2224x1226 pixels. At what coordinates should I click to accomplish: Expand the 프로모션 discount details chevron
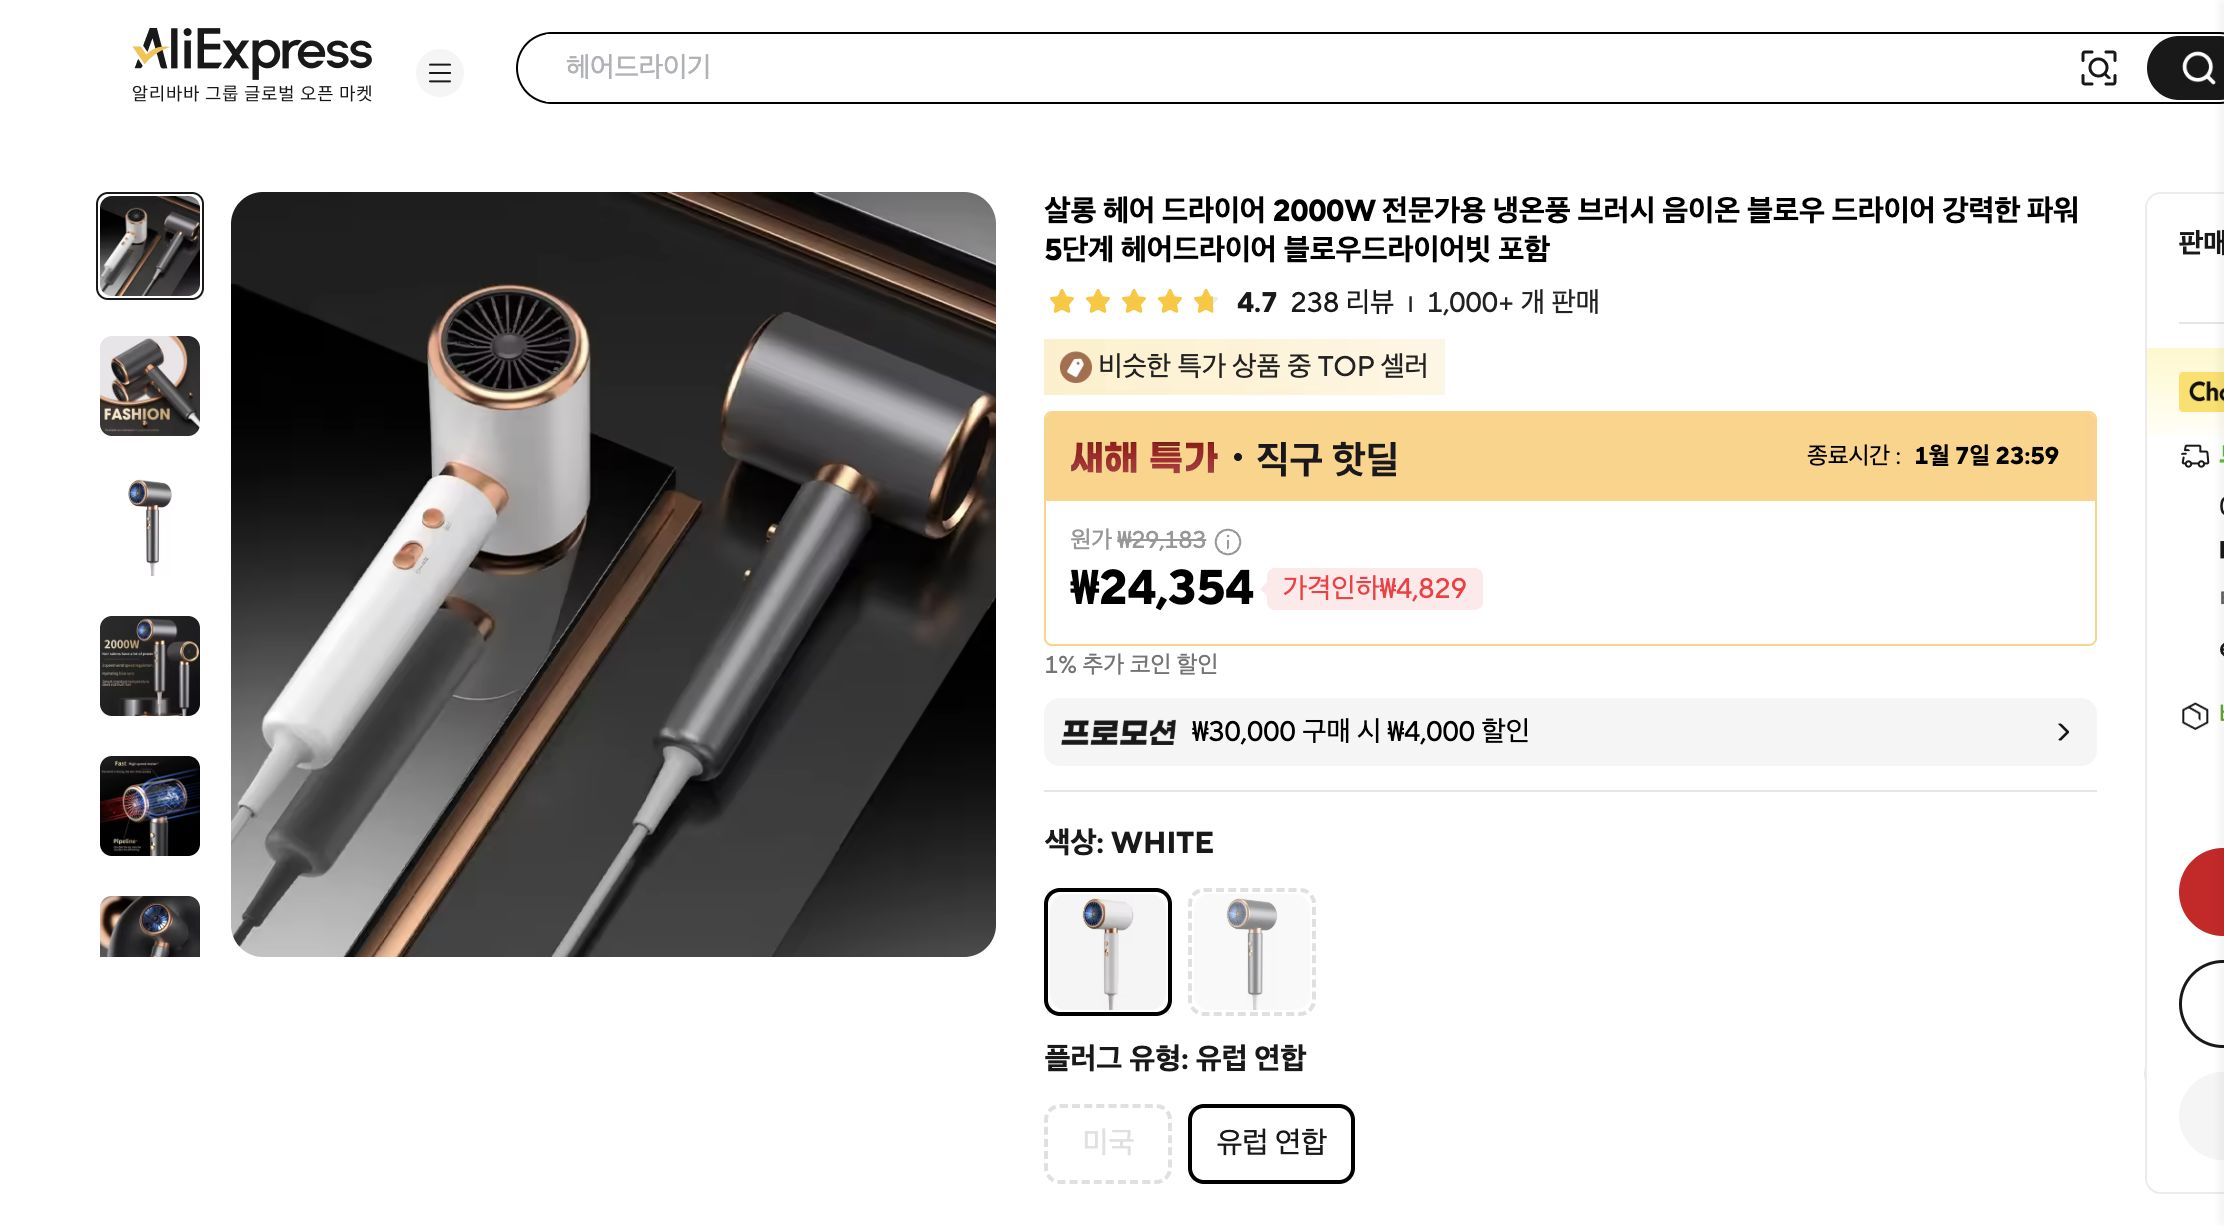(x=2062, y=732)
